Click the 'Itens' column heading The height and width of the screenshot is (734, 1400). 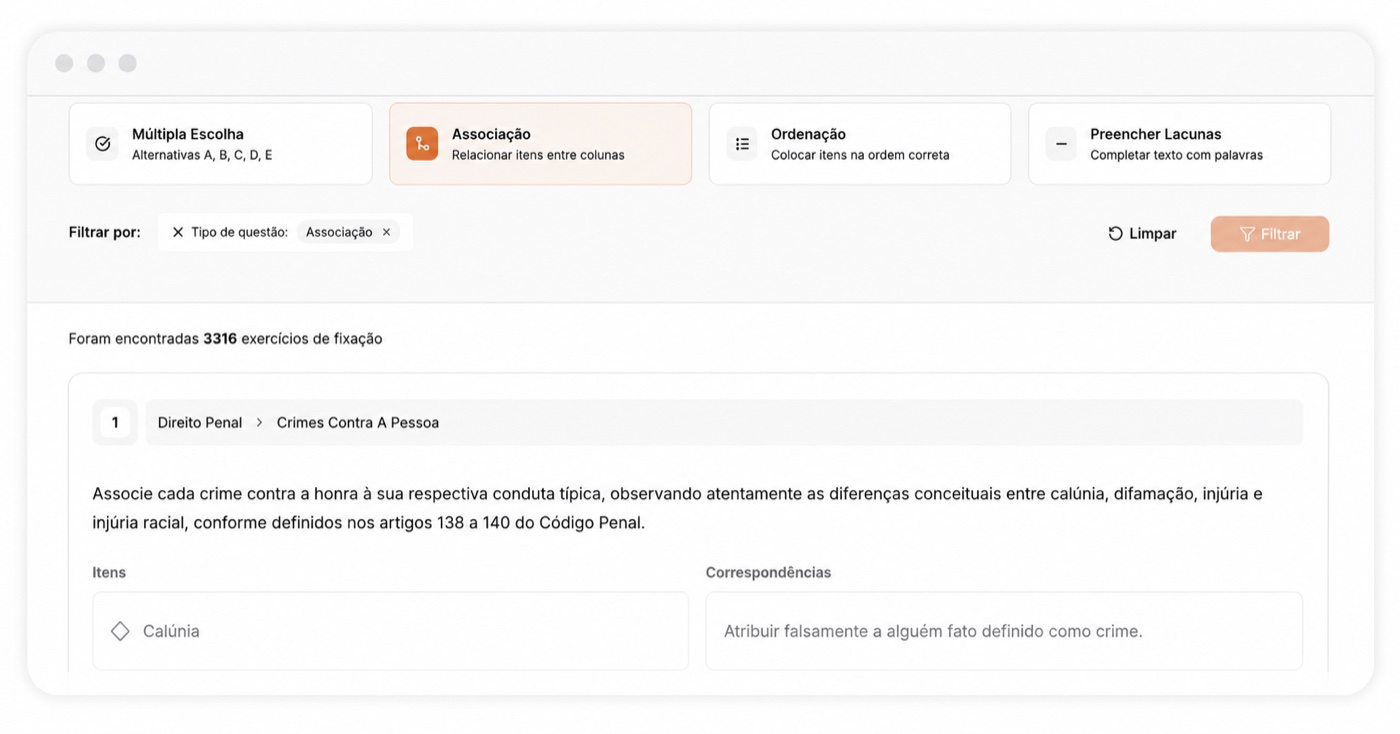tap(109, 573)
